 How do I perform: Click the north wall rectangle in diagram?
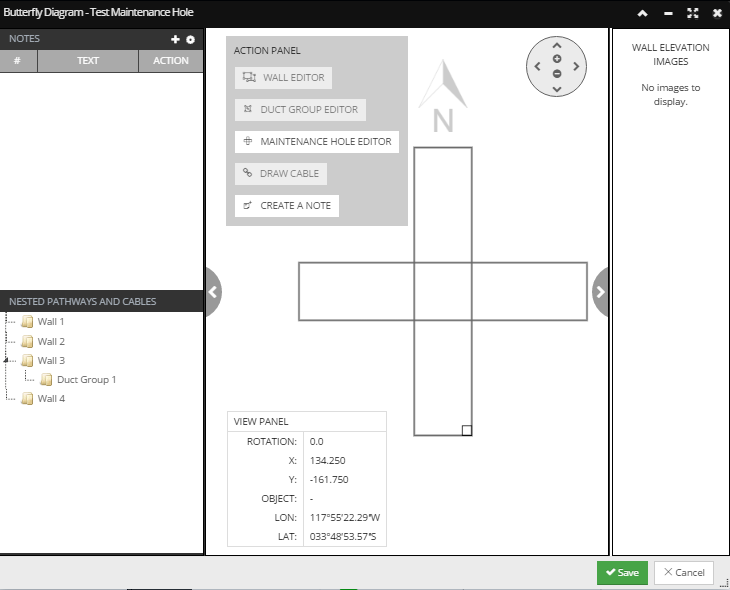point(443,205)
